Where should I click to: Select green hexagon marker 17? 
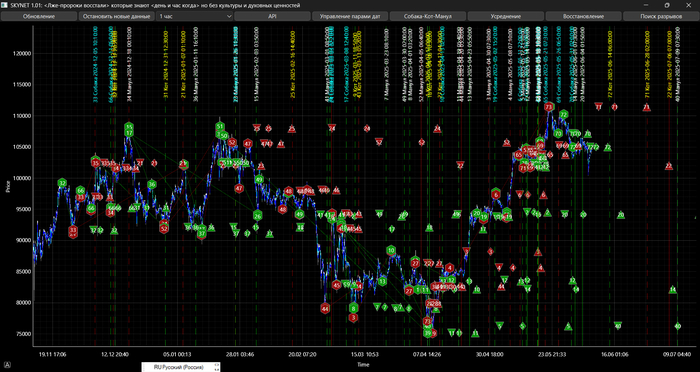click(129, 133)
